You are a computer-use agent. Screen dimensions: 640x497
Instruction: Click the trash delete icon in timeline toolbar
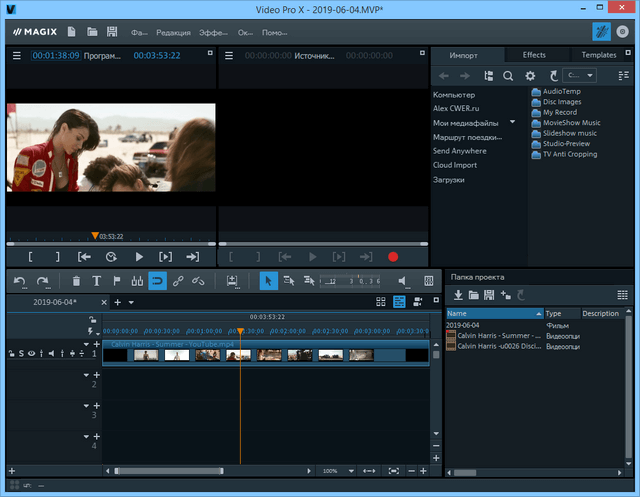pyautogui.click(x=77, y=282)
